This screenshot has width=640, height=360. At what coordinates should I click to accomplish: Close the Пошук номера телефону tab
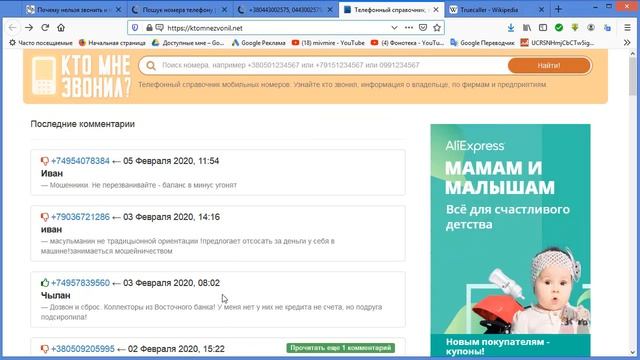(x=224, y=9)
